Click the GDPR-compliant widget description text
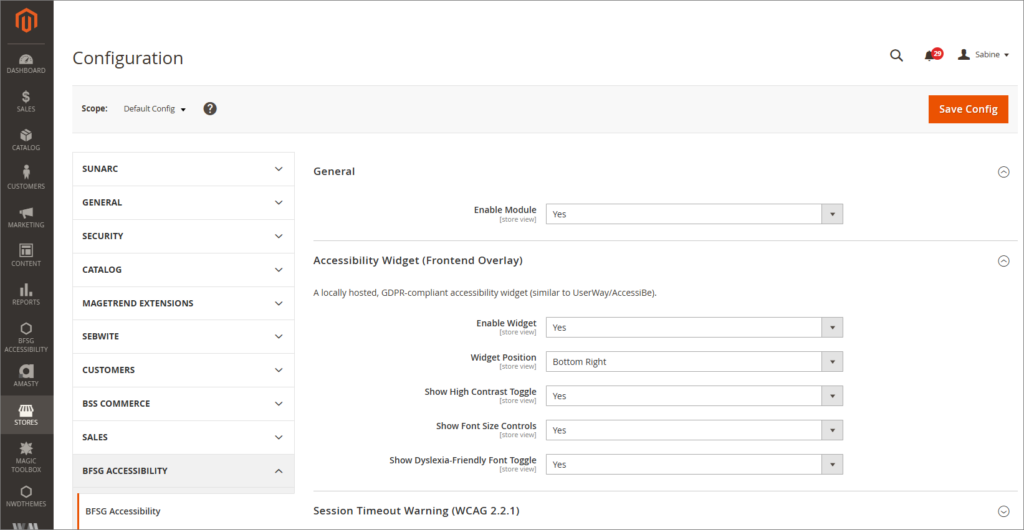1024x530 pixels. 485,293
